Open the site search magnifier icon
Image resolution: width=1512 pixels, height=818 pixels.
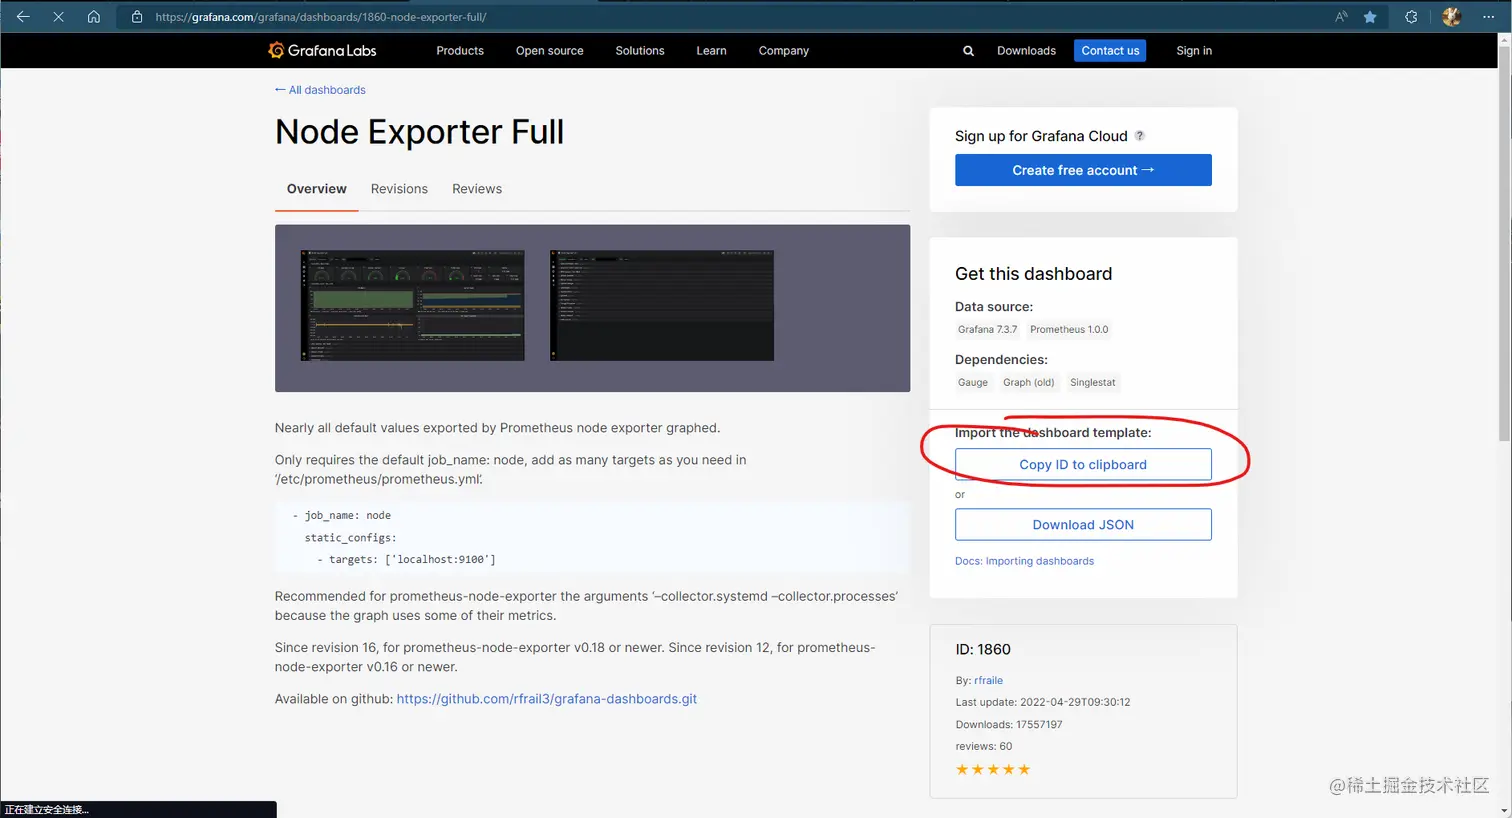pos(968,51)
